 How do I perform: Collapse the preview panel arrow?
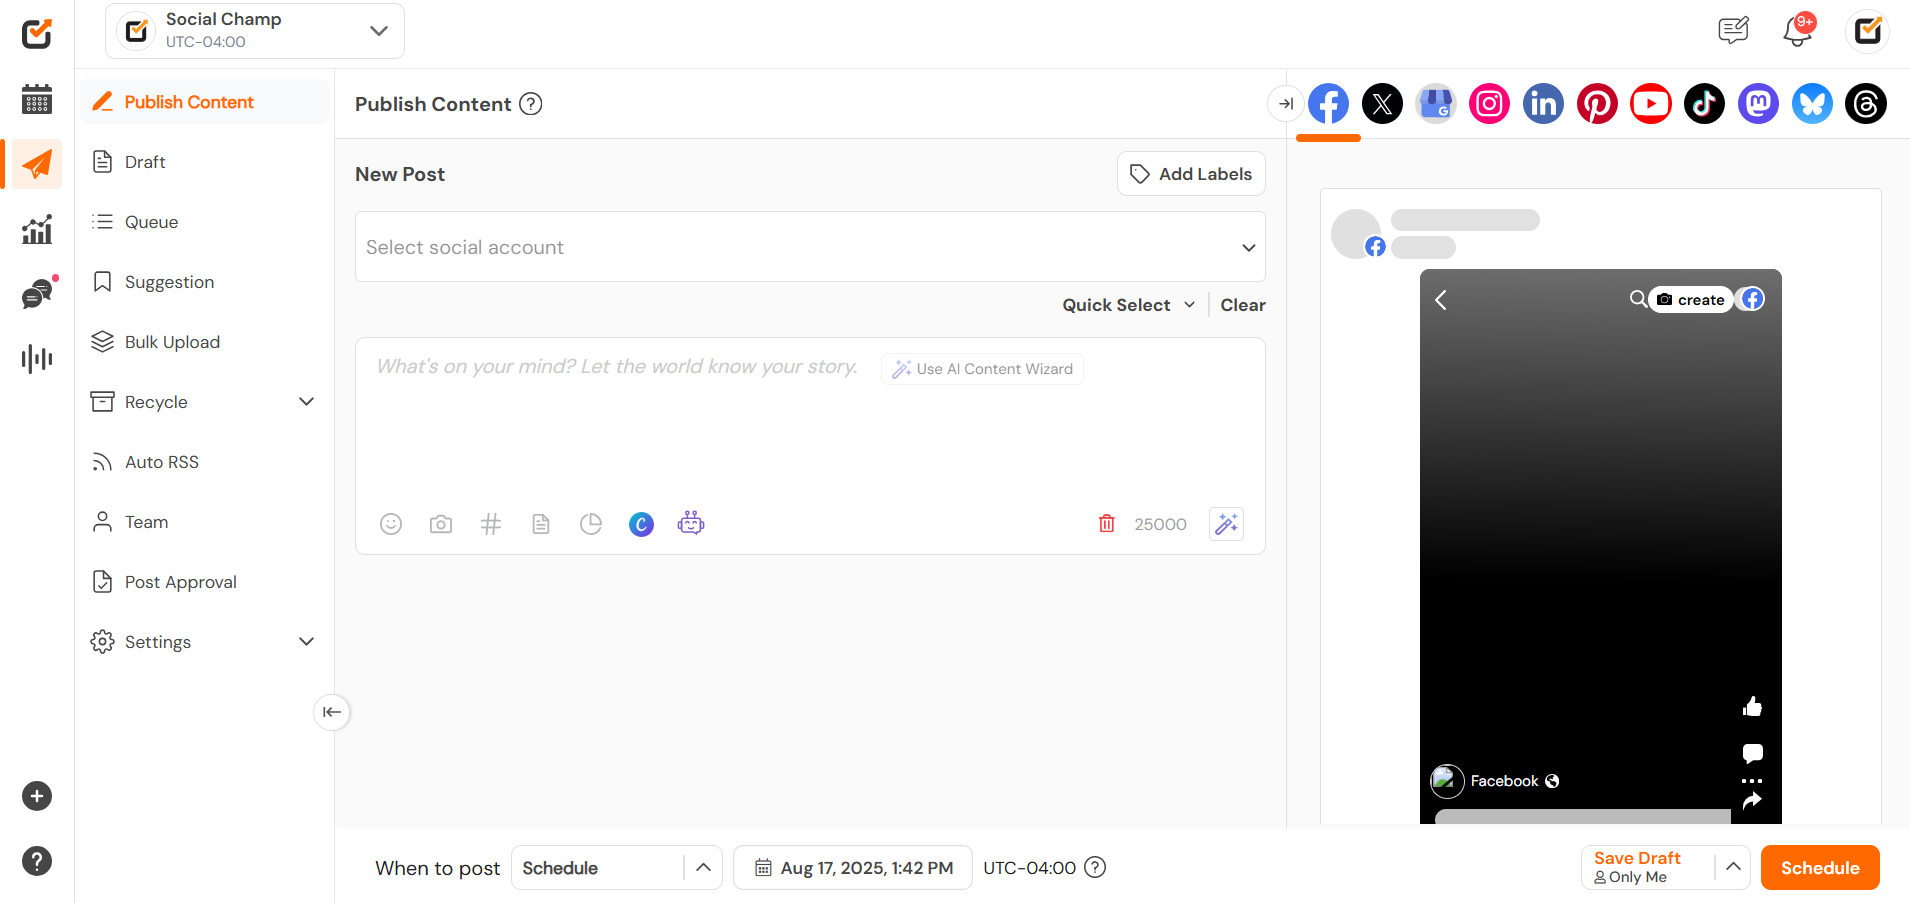tap(1285, 103)
